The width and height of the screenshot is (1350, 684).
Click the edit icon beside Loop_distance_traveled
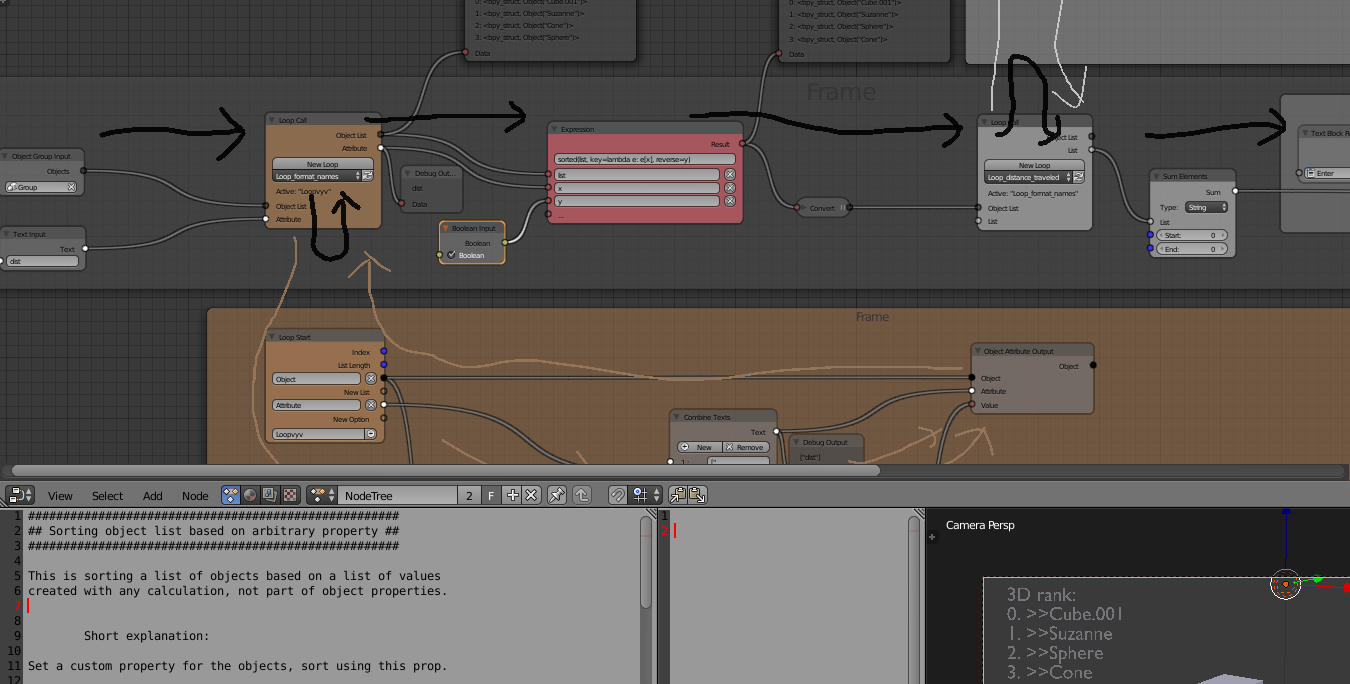coord(1079,177)
